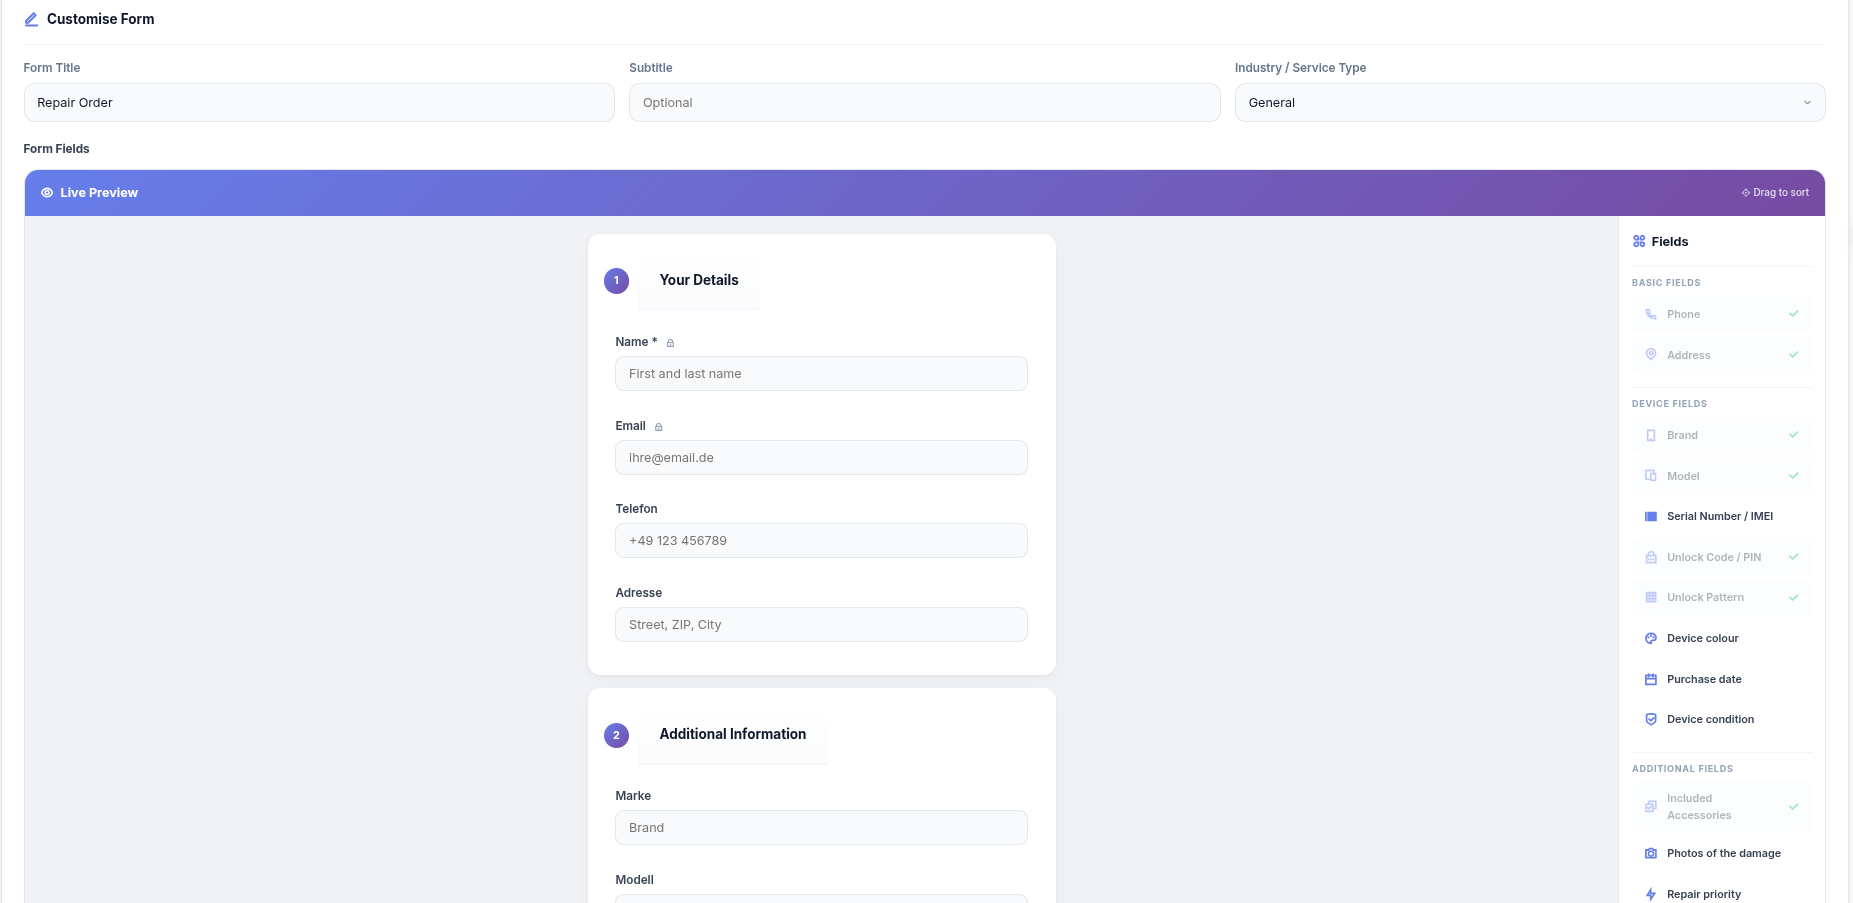Add the Unlock Pattern field
The image size is (1853, 903).
(x=1703, y=597)
